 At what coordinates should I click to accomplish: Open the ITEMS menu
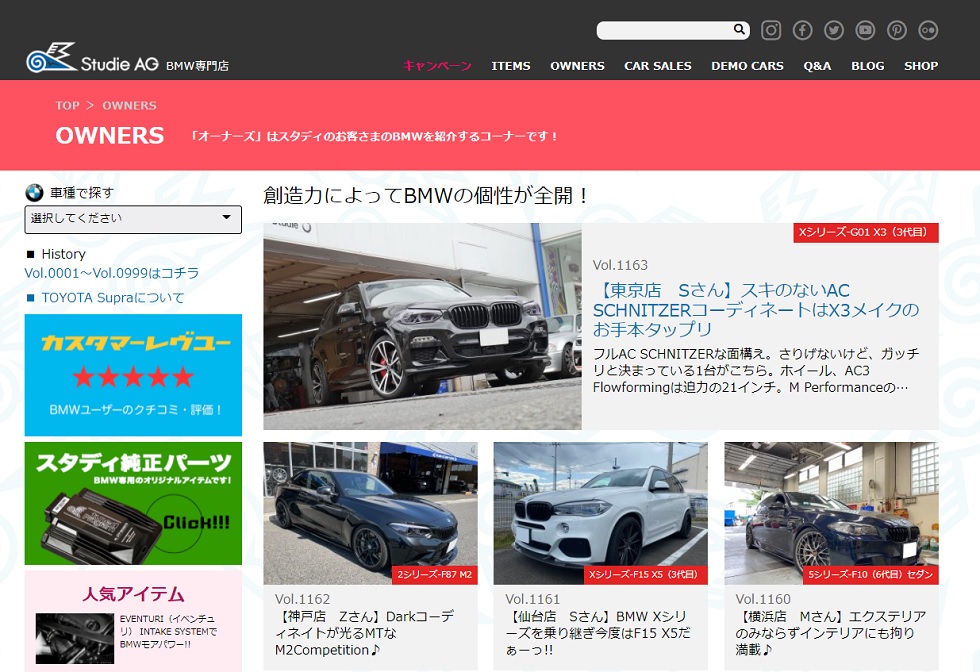click(x=511, y=66)
